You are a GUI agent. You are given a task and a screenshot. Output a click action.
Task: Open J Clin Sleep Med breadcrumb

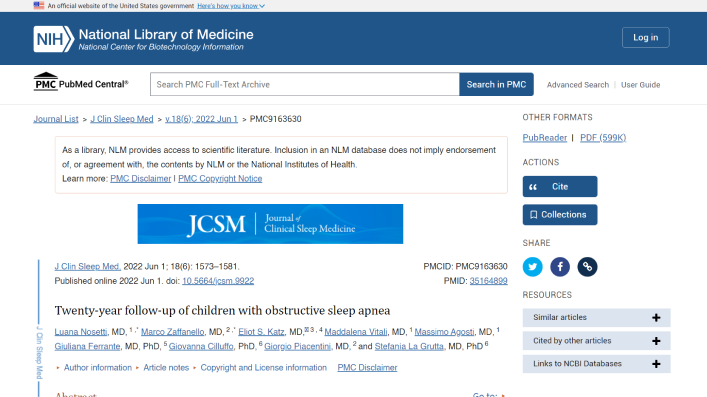point(122,119)
